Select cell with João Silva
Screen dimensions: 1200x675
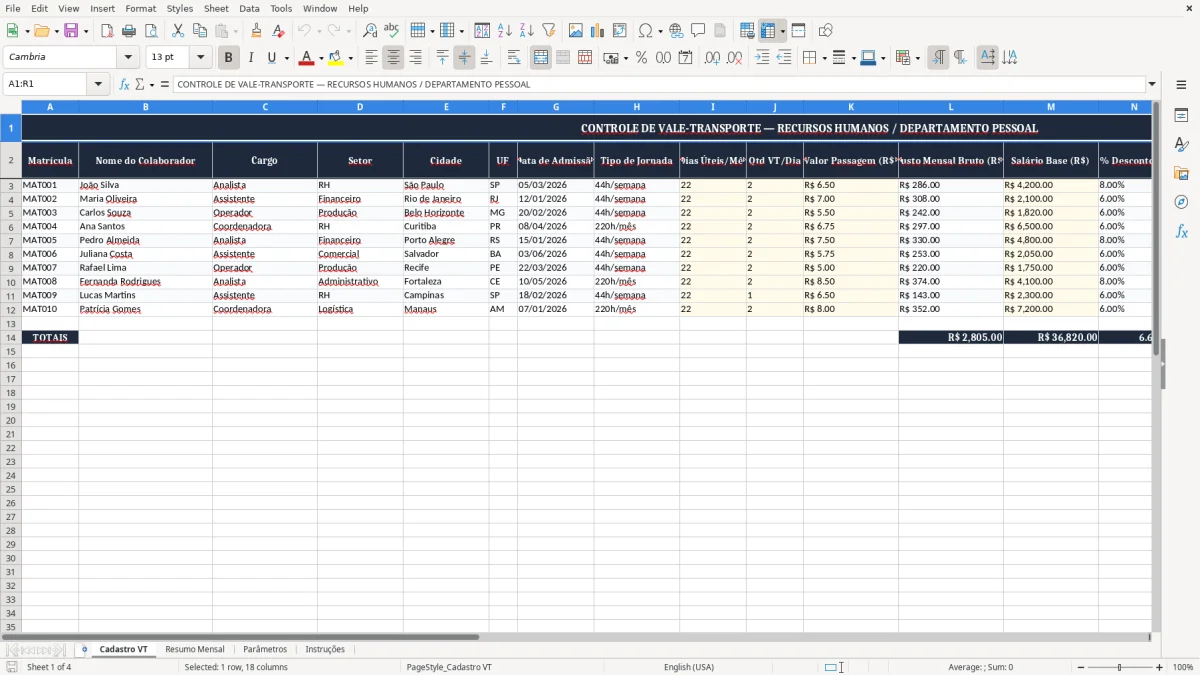pyautogui.click(x=145, y=185)
